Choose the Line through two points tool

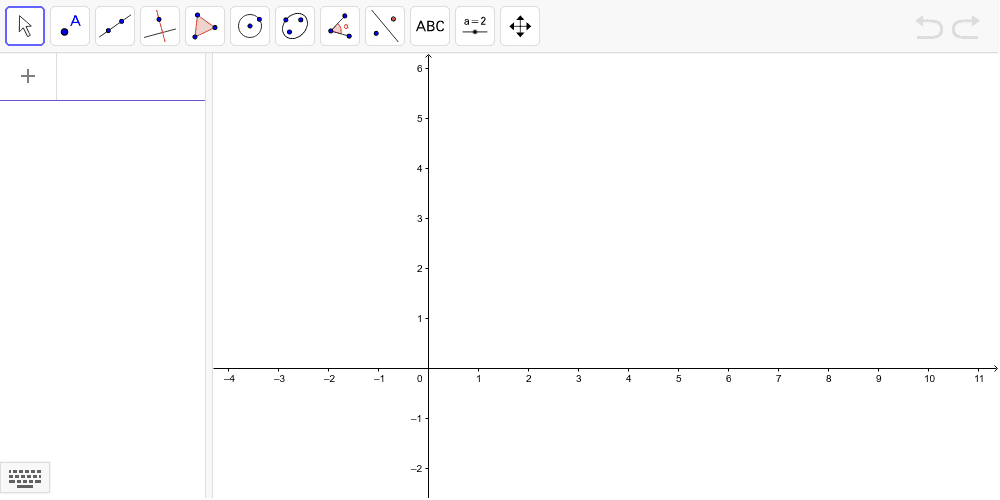point(115,26)
